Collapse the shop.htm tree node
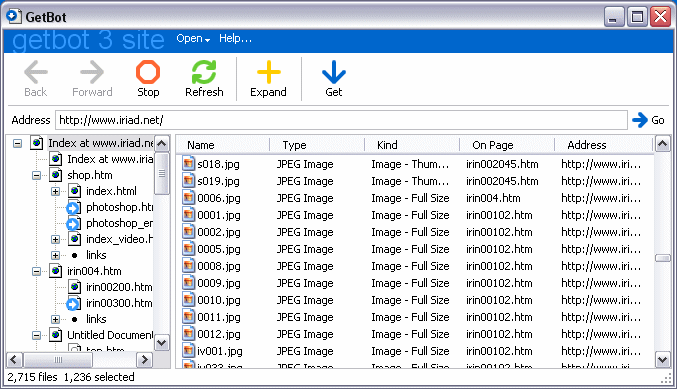The height and width of the screenshot is (389, 677). 37,175
